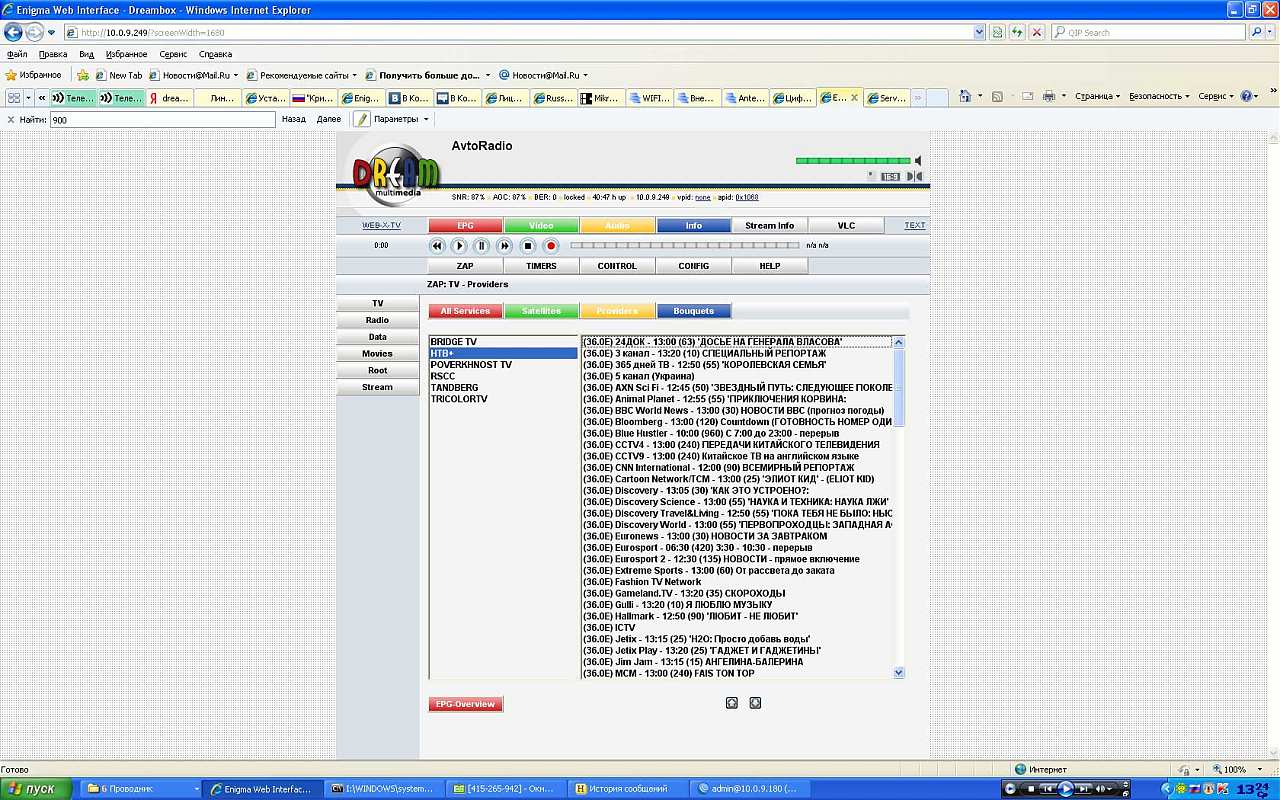Click the Find bar text field
This screenshot has width=1280, height=800.
(162, 119)
